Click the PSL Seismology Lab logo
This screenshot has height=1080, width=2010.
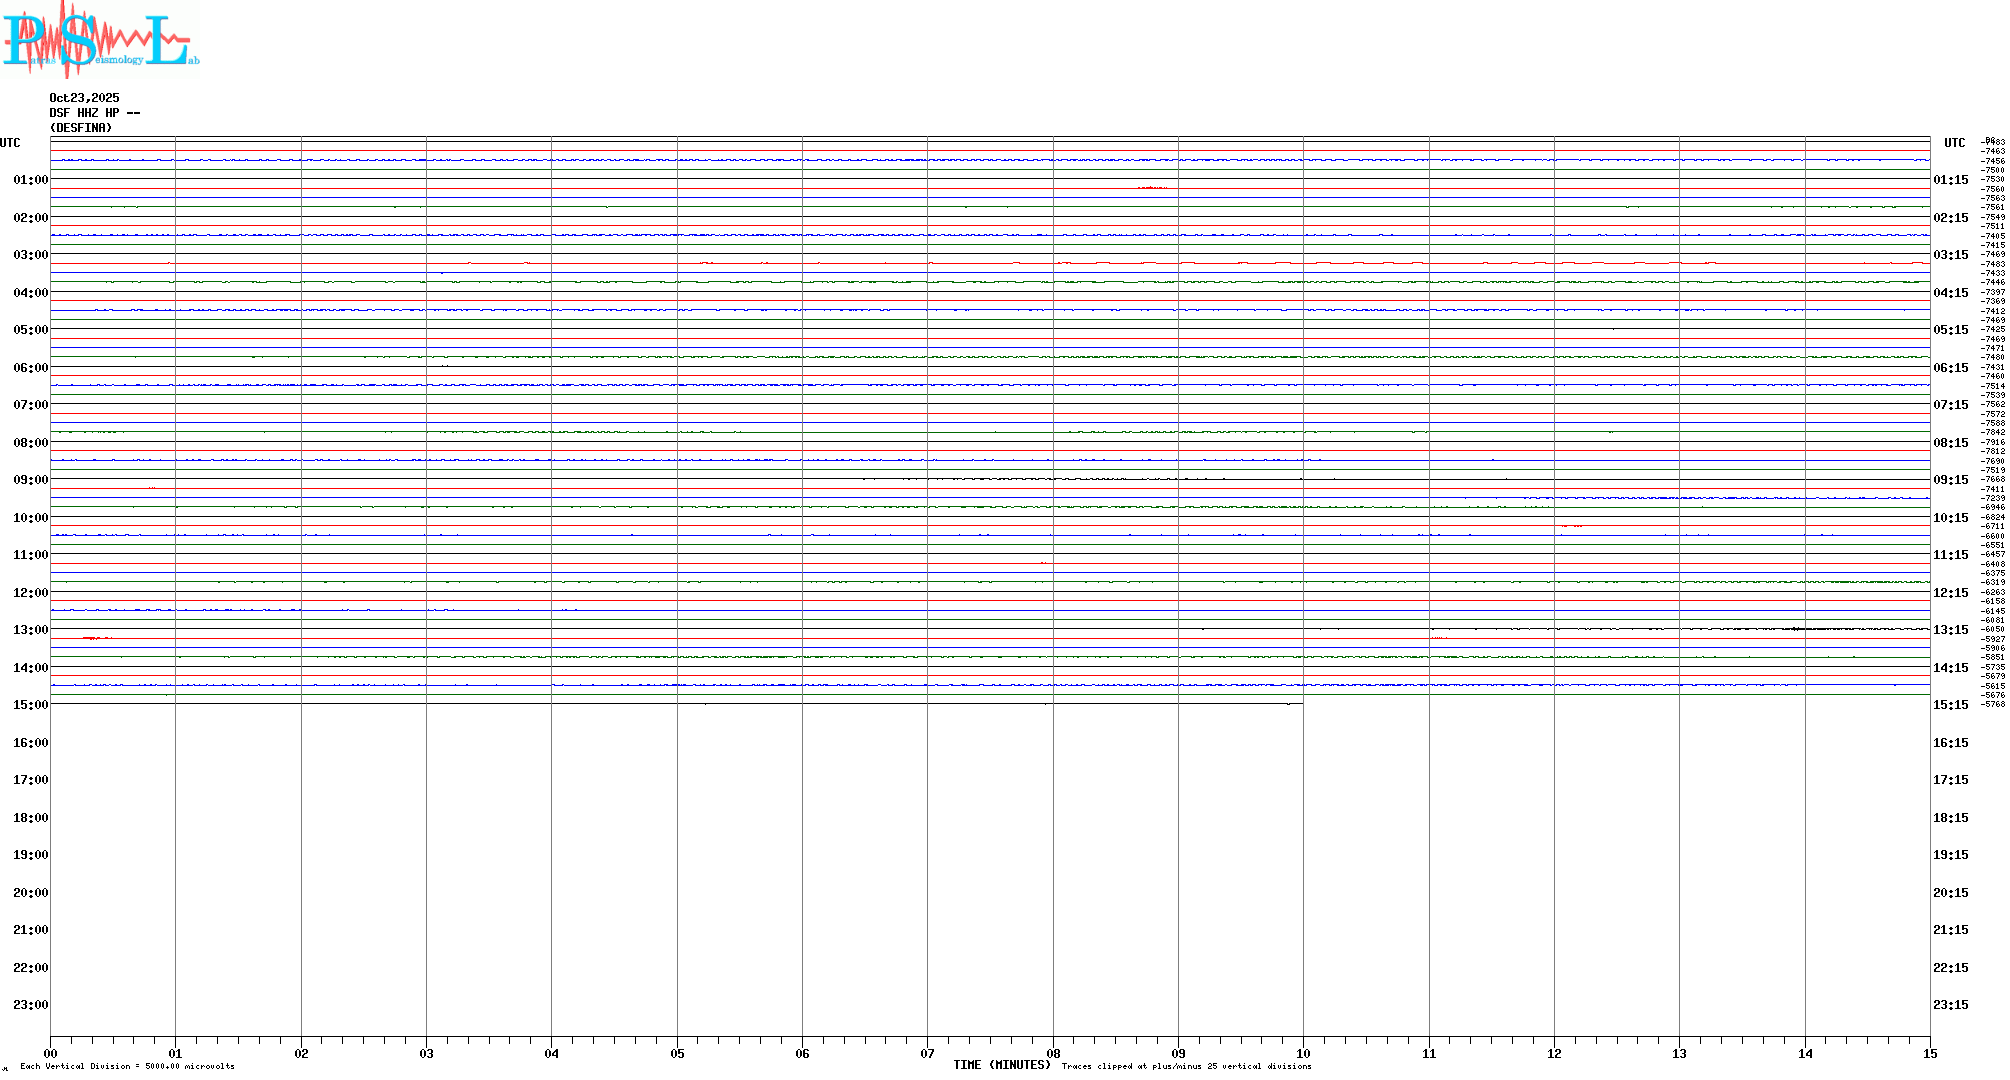pyautogui.click(x=100, y=40)
